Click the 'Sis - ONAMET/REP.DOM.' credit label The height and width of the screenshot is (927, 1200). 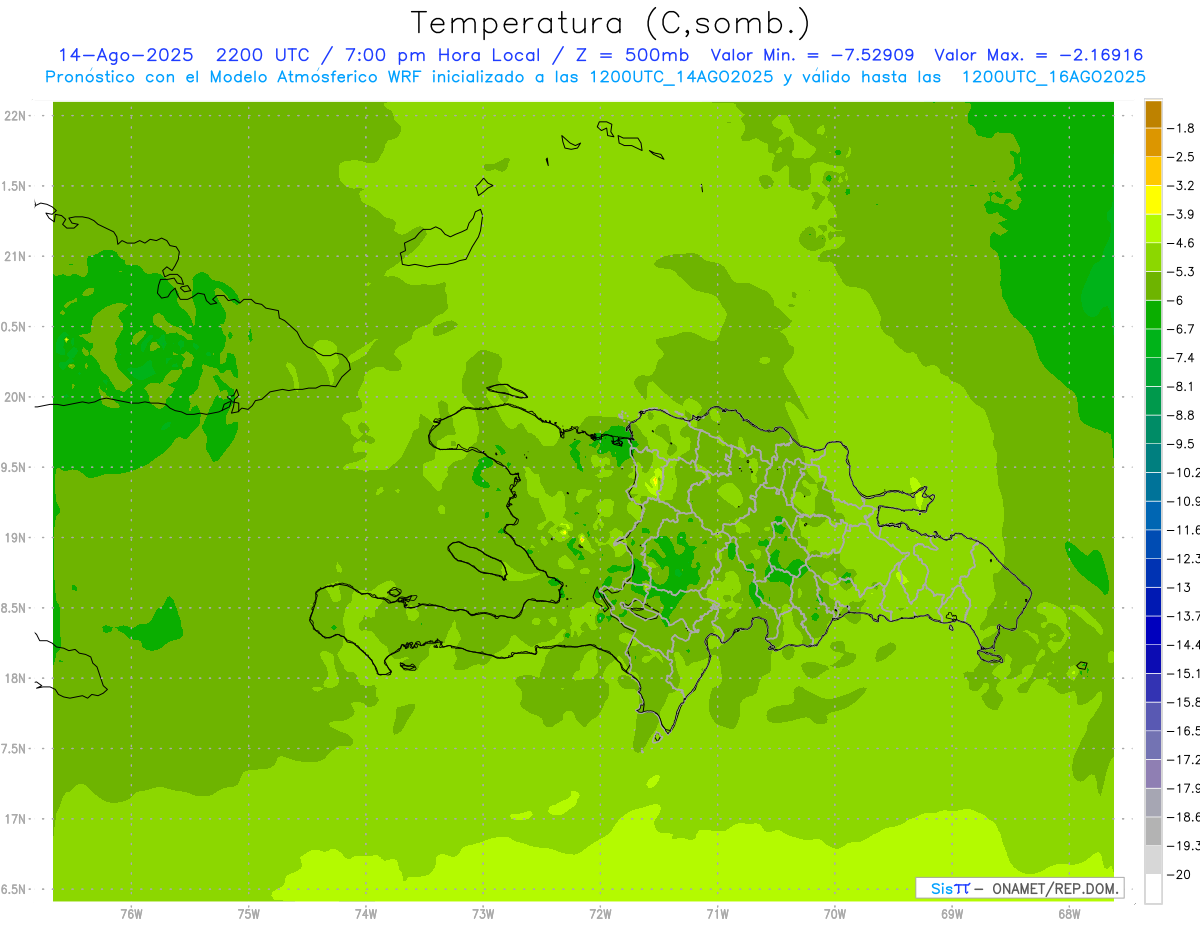pos(1020,888)
